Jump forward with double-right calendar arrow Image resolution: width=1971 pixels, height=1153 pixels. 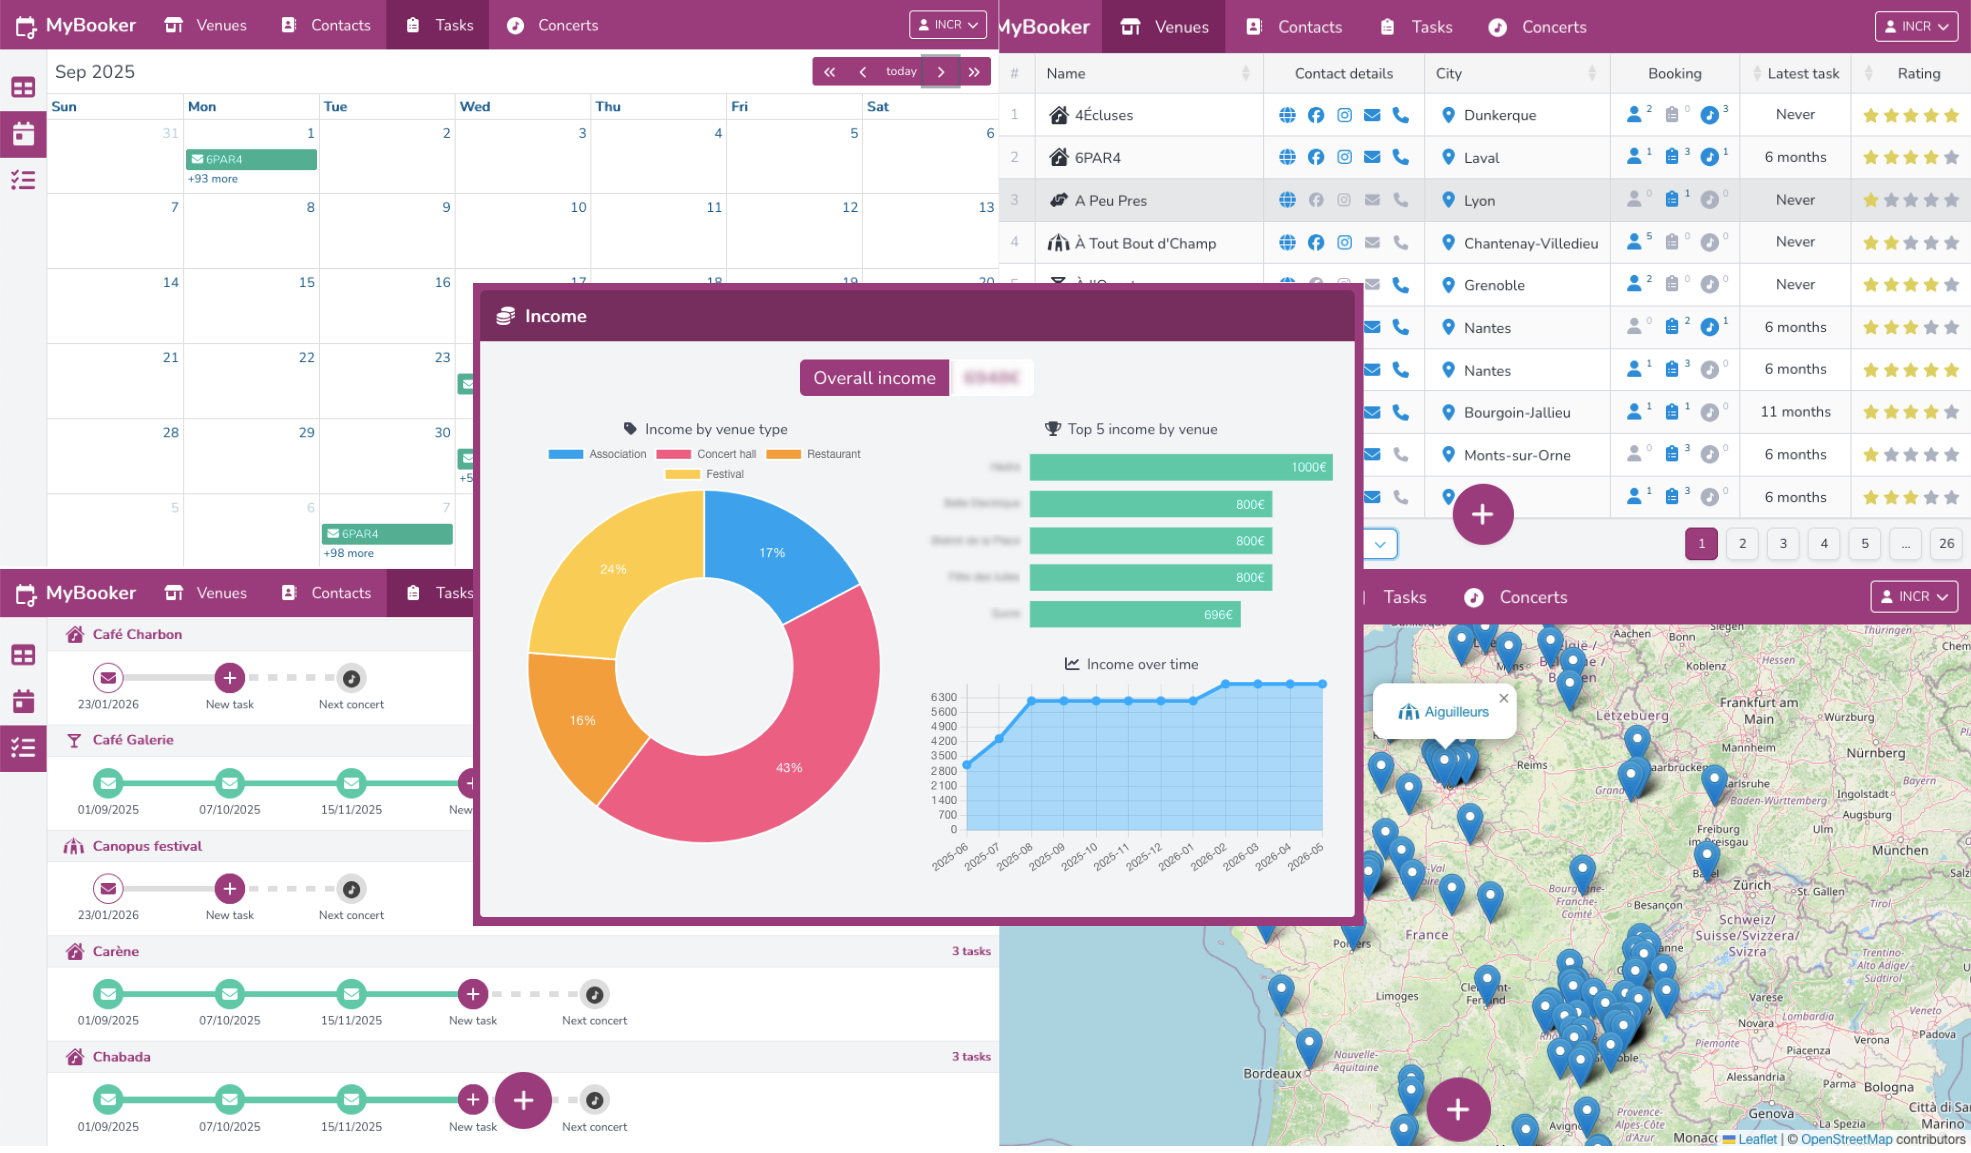pyautogui.click(x=974, y=72)
